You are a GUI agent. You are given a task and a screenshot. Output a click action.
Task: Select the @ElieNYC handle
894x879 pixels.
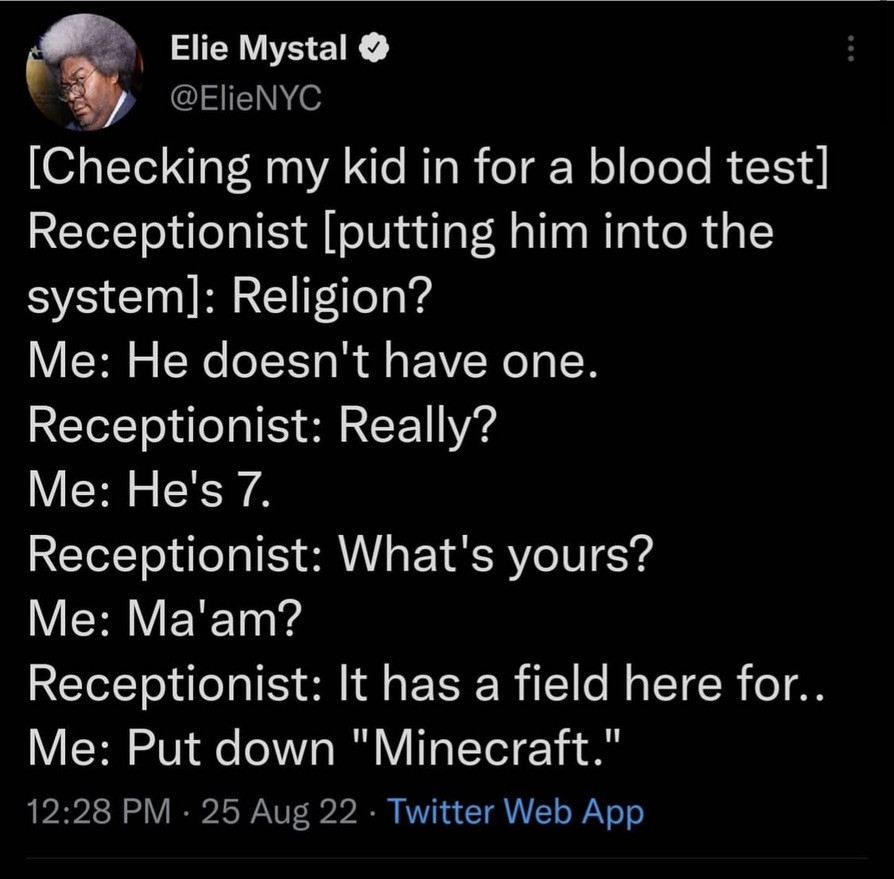[245, 96]
